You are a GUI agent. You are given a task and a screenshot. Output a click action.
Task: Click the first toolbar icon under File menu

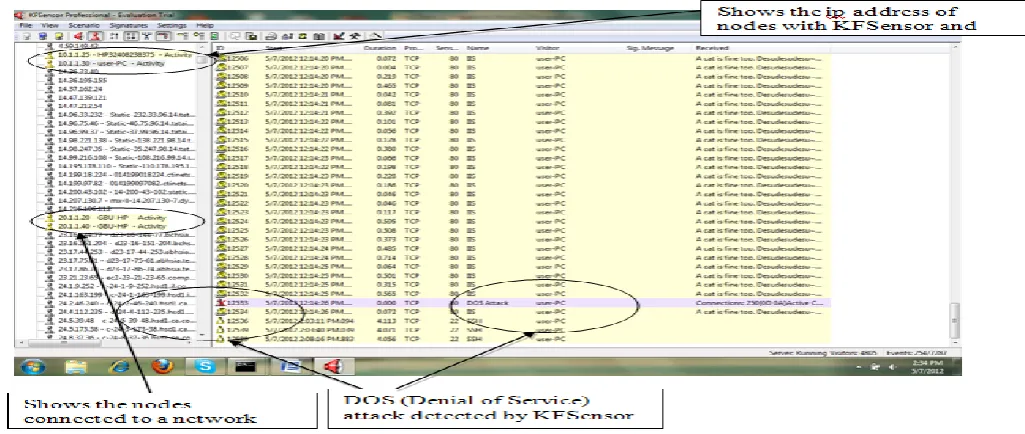(x=26, y=36)
